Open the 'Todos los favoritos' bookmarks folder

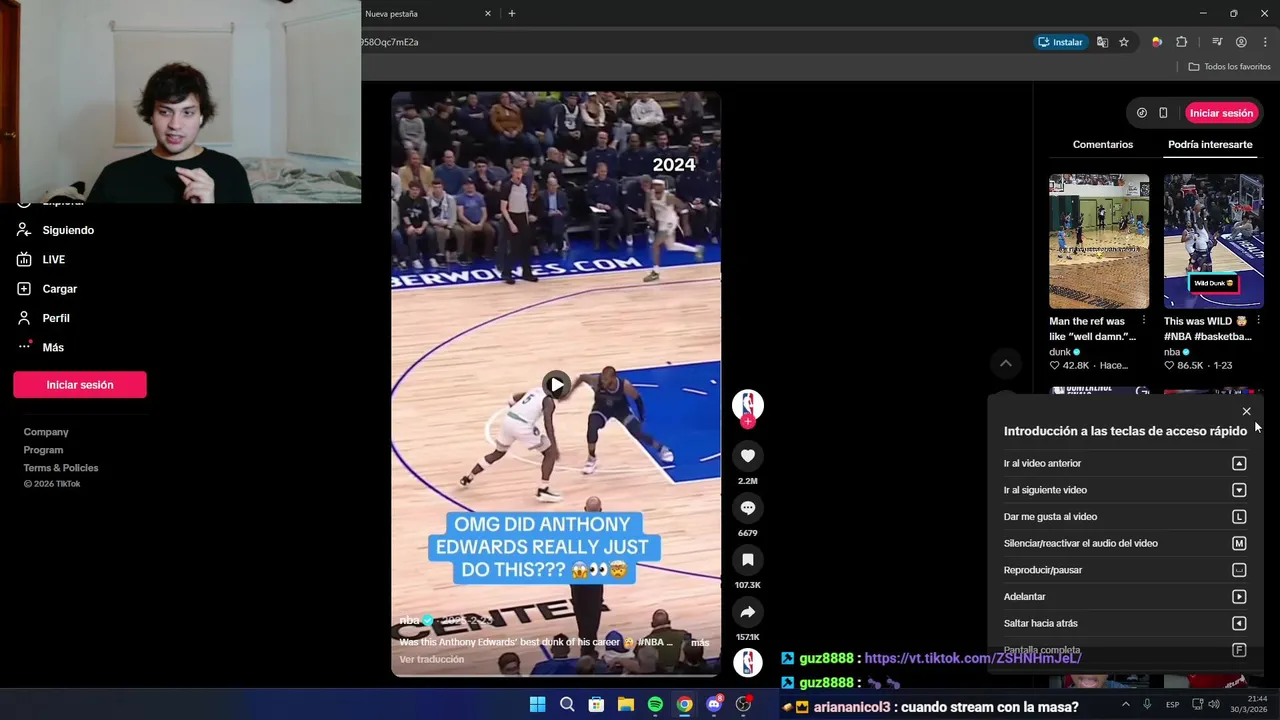click(x=1229, y=67)
